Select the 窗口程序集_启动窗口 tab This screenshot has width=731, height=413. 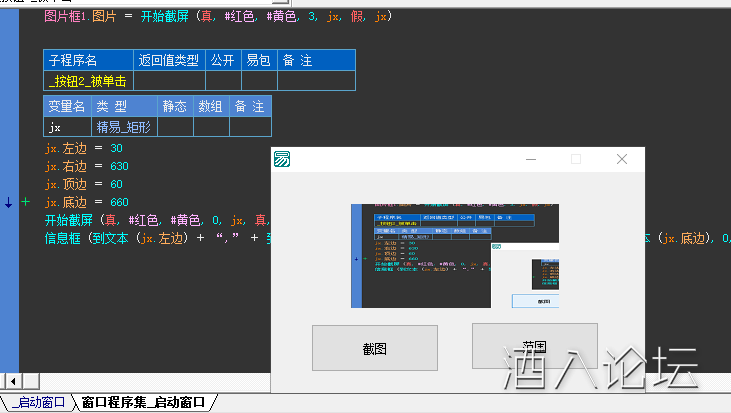point(142,402)
